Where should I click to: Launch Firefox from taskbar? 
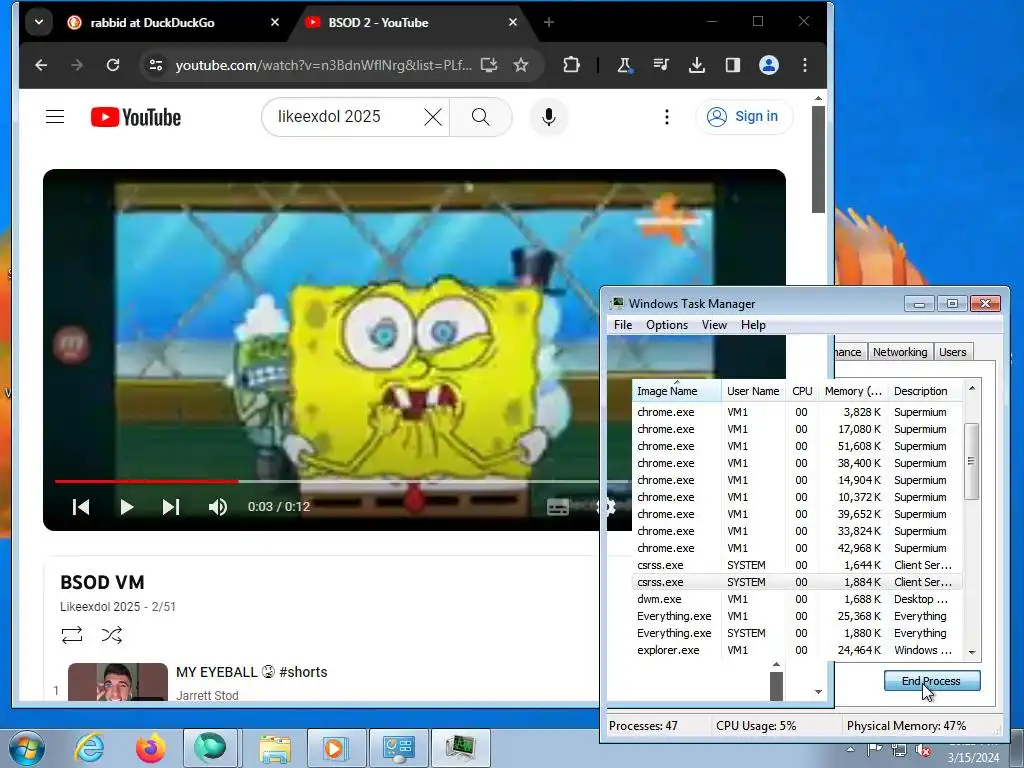tap(150, 748)
